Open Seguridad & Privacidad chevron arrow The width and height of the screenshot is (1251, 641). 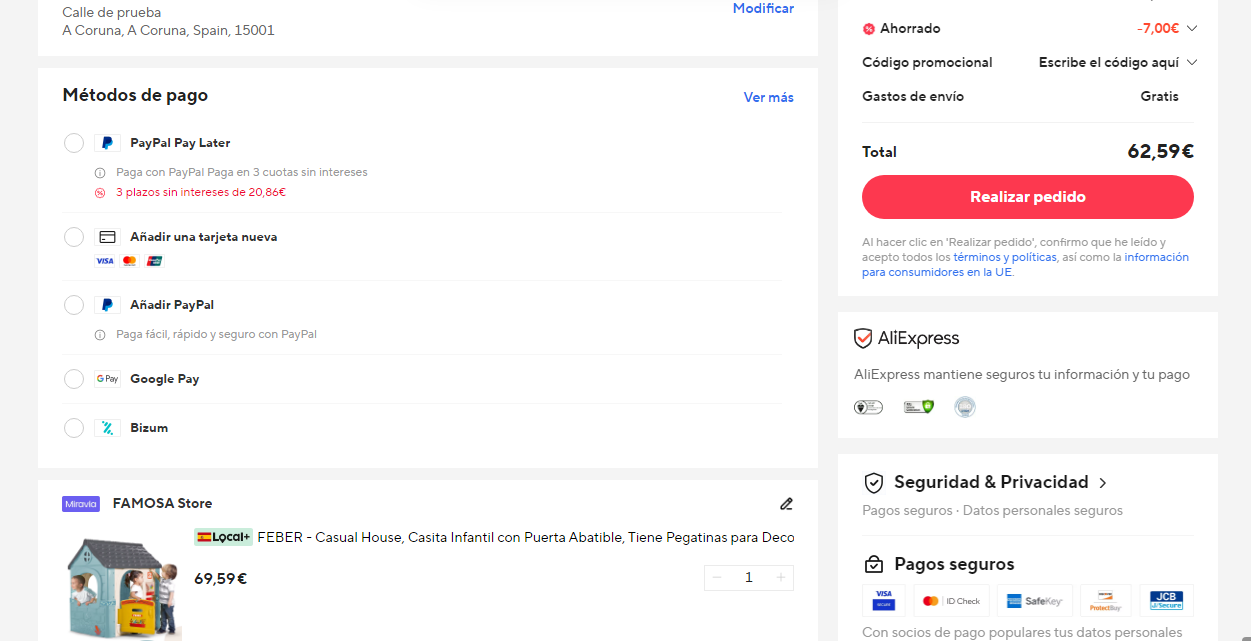(1103, 483)
